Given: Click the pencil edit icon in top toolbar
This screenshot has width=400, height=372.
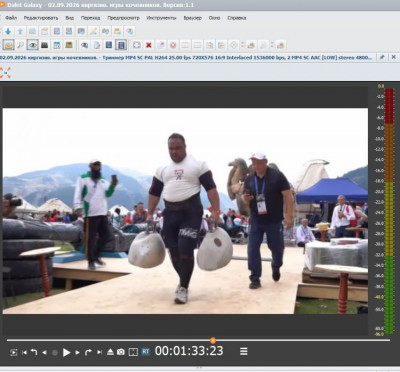Looking at the screenshot, I should [93, 31].
